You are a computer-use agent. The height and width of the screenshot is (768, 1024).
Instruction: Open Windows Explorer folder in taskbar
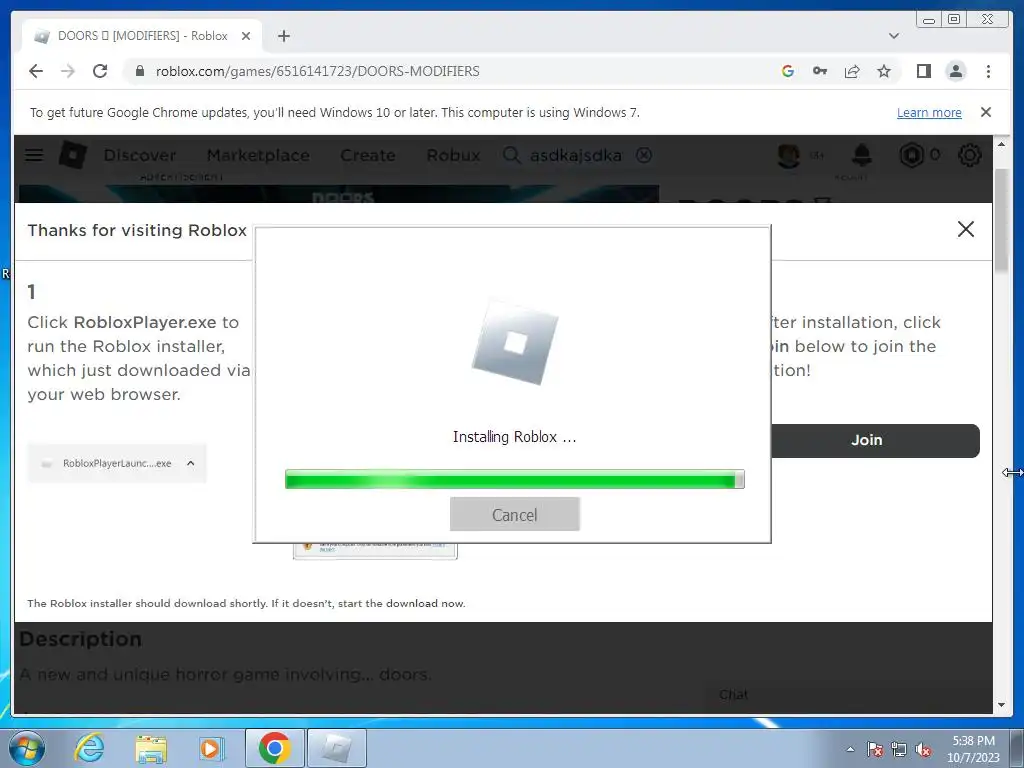click(151, 748)
